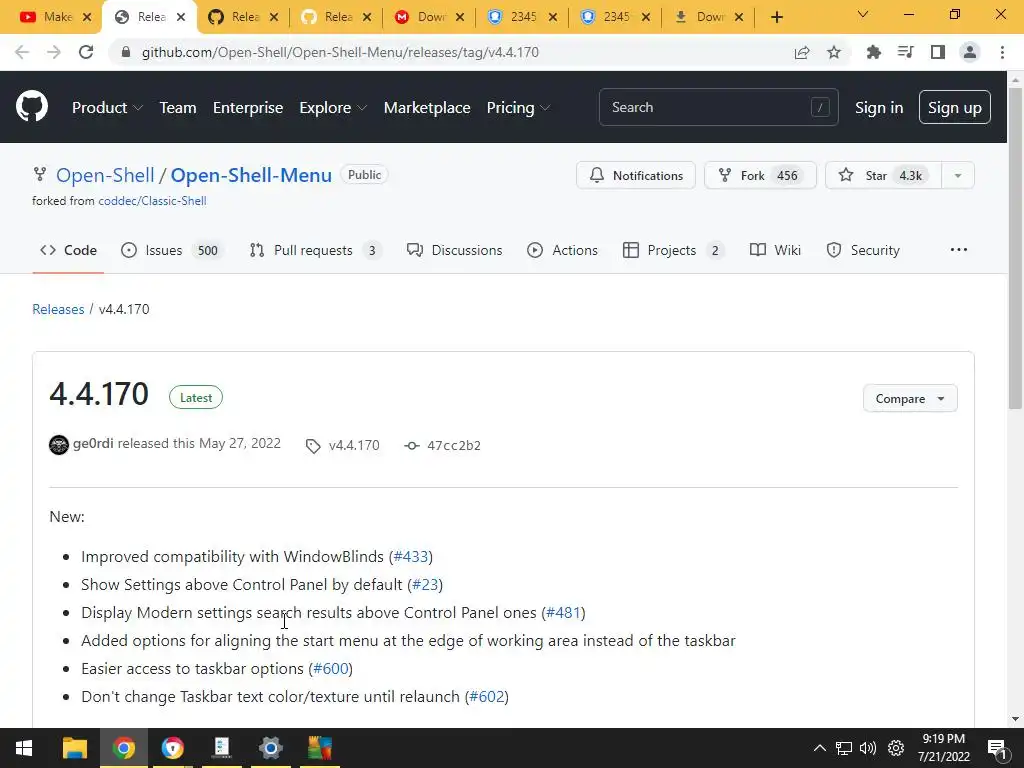1024x768 pixels.
Task: Open the coddec/Classic-Shell fork source link
Action: 152,201
